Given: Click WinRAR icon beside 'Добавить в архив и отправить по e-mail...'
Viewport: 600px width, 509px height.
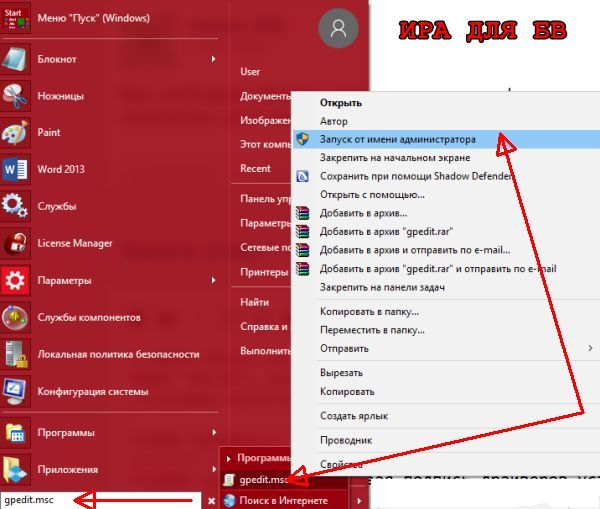Looking at the screenshot, I should click(x=303, y=250).
